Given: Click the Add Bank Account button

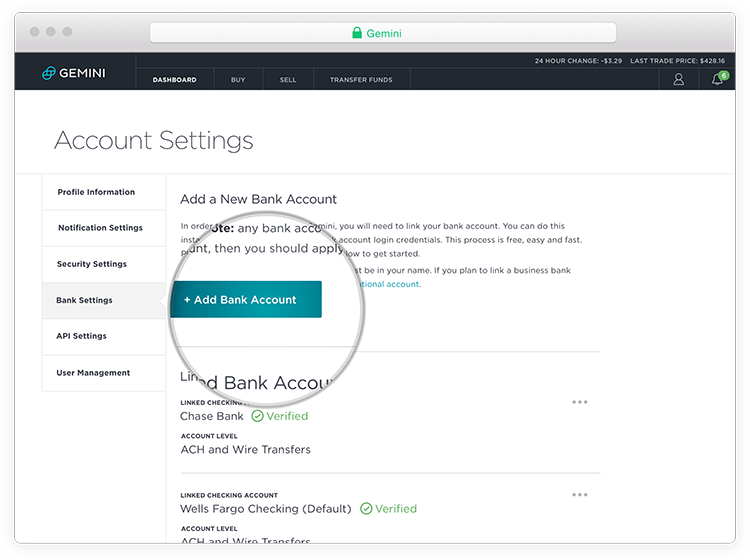Looking at the screenshot, I should tap(246, 299).
